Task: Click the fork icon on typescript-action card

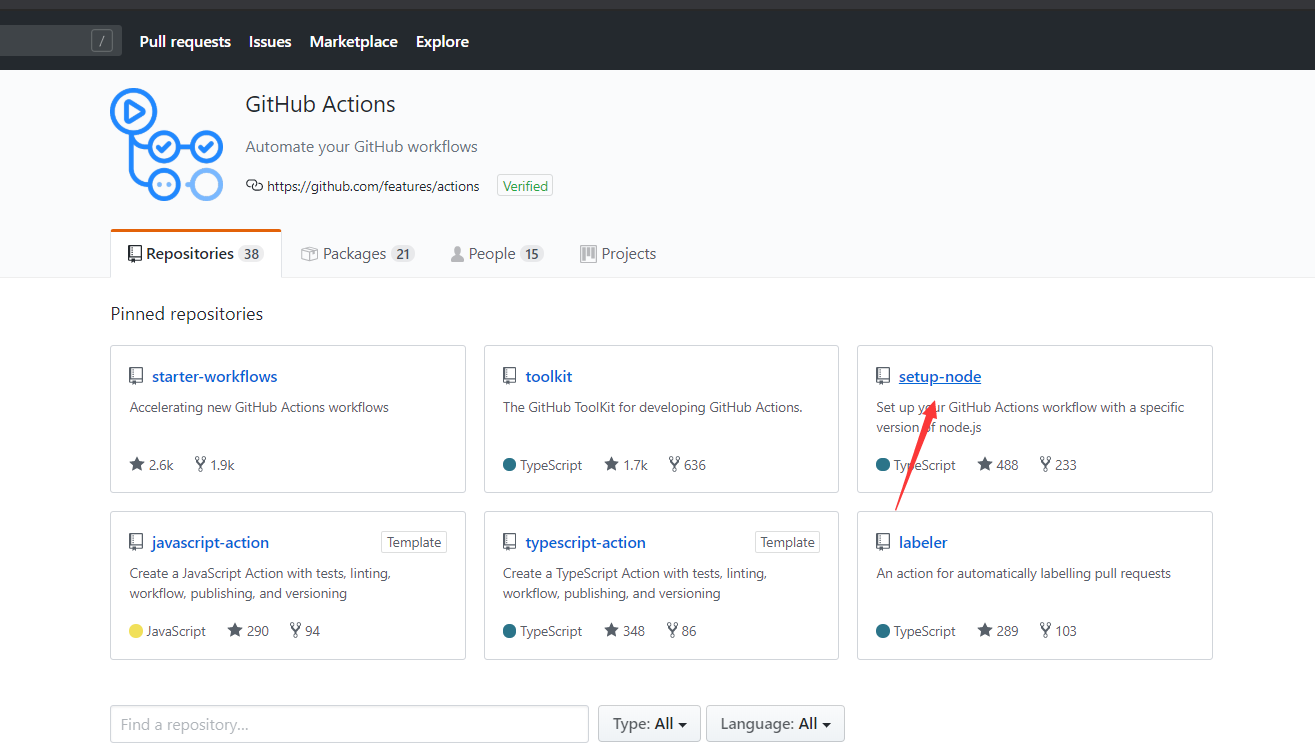Action: [x=672, y=630]
